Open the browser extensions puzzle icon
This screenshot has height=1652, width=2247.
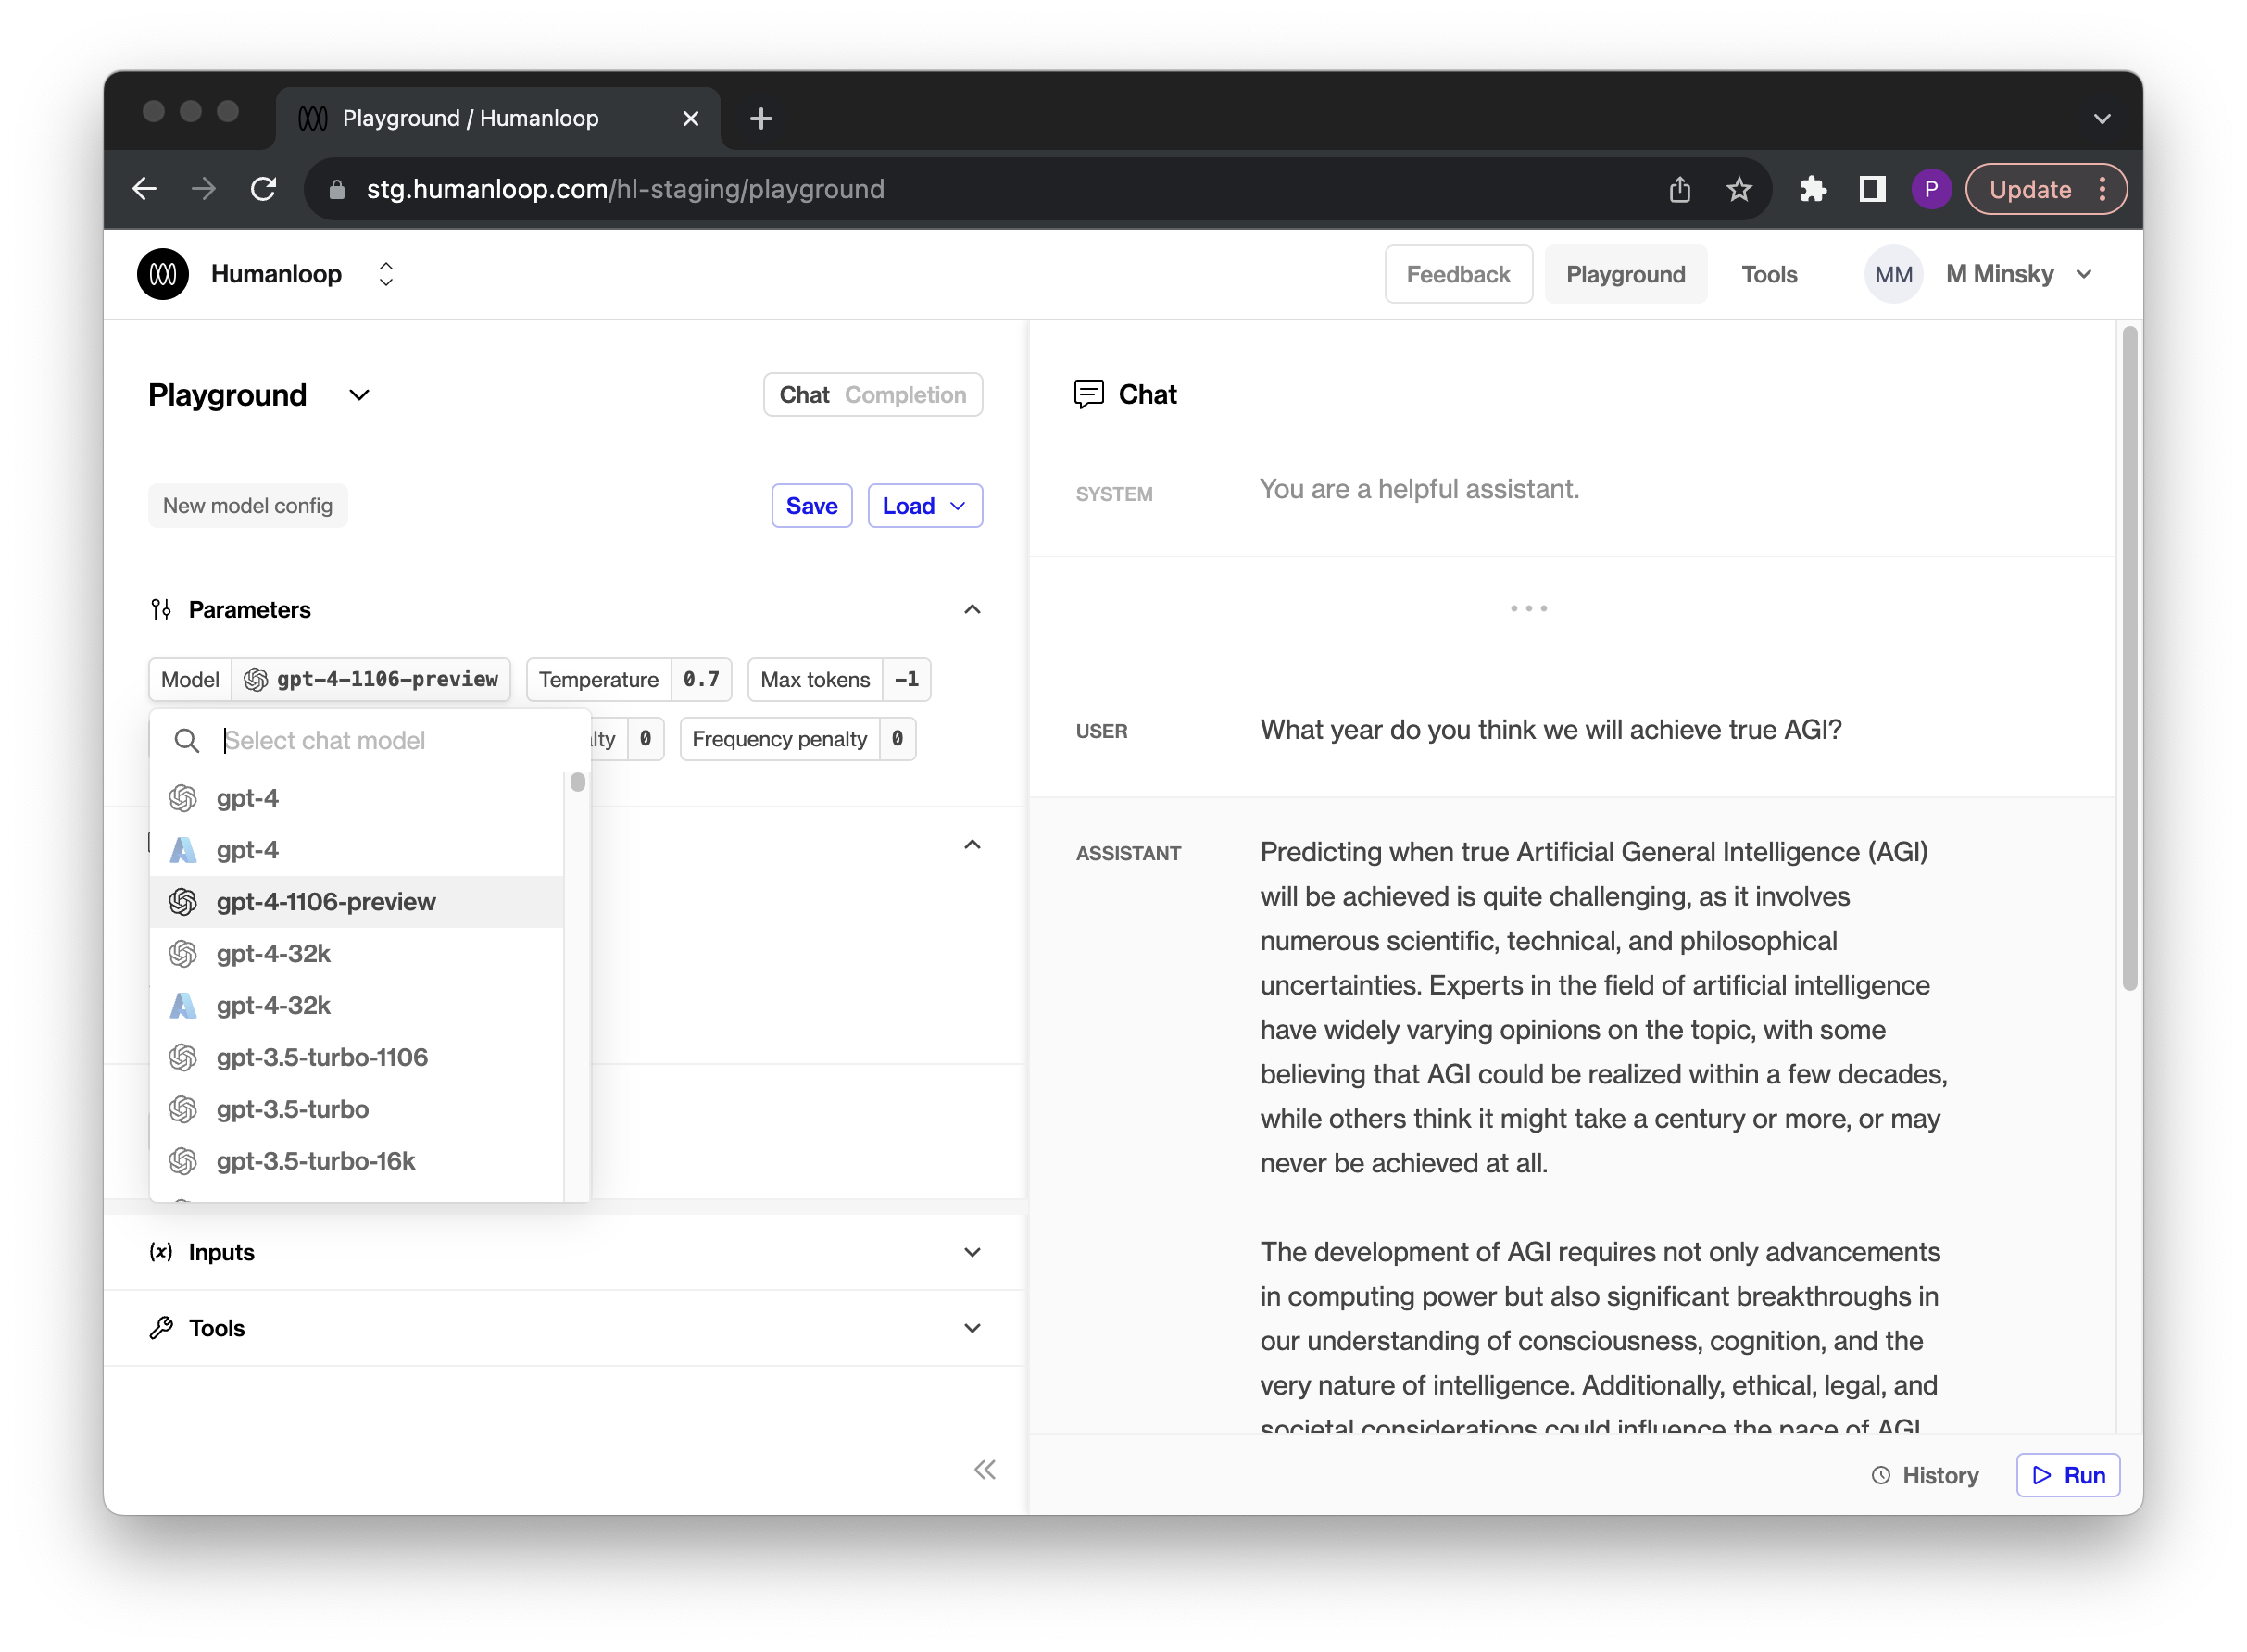coord(1812,189)
